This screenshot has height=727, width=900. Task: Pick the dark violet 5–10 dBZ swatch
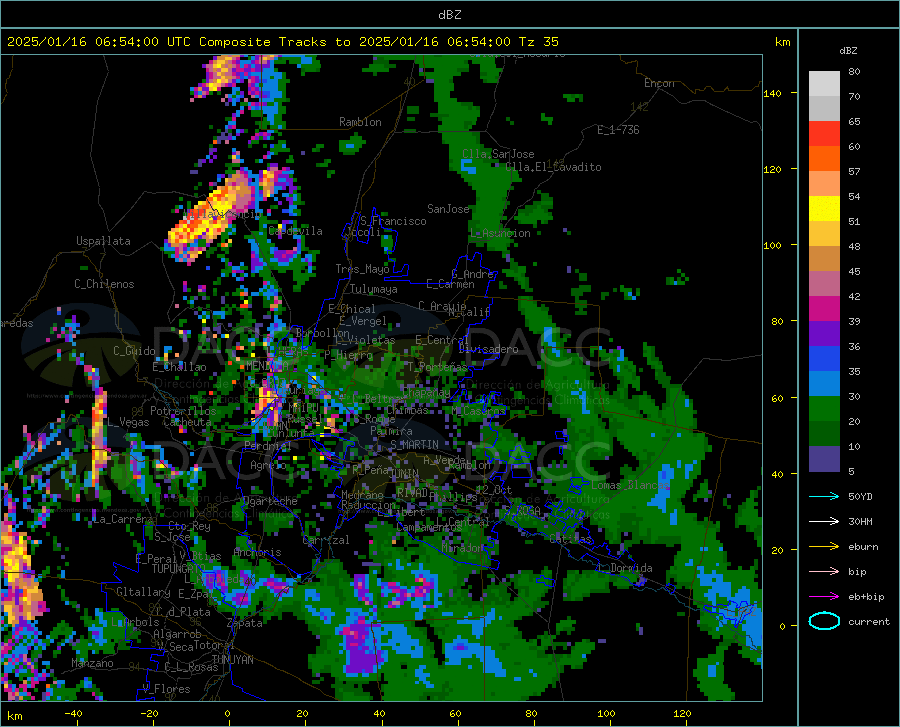[x=824, y=459]
